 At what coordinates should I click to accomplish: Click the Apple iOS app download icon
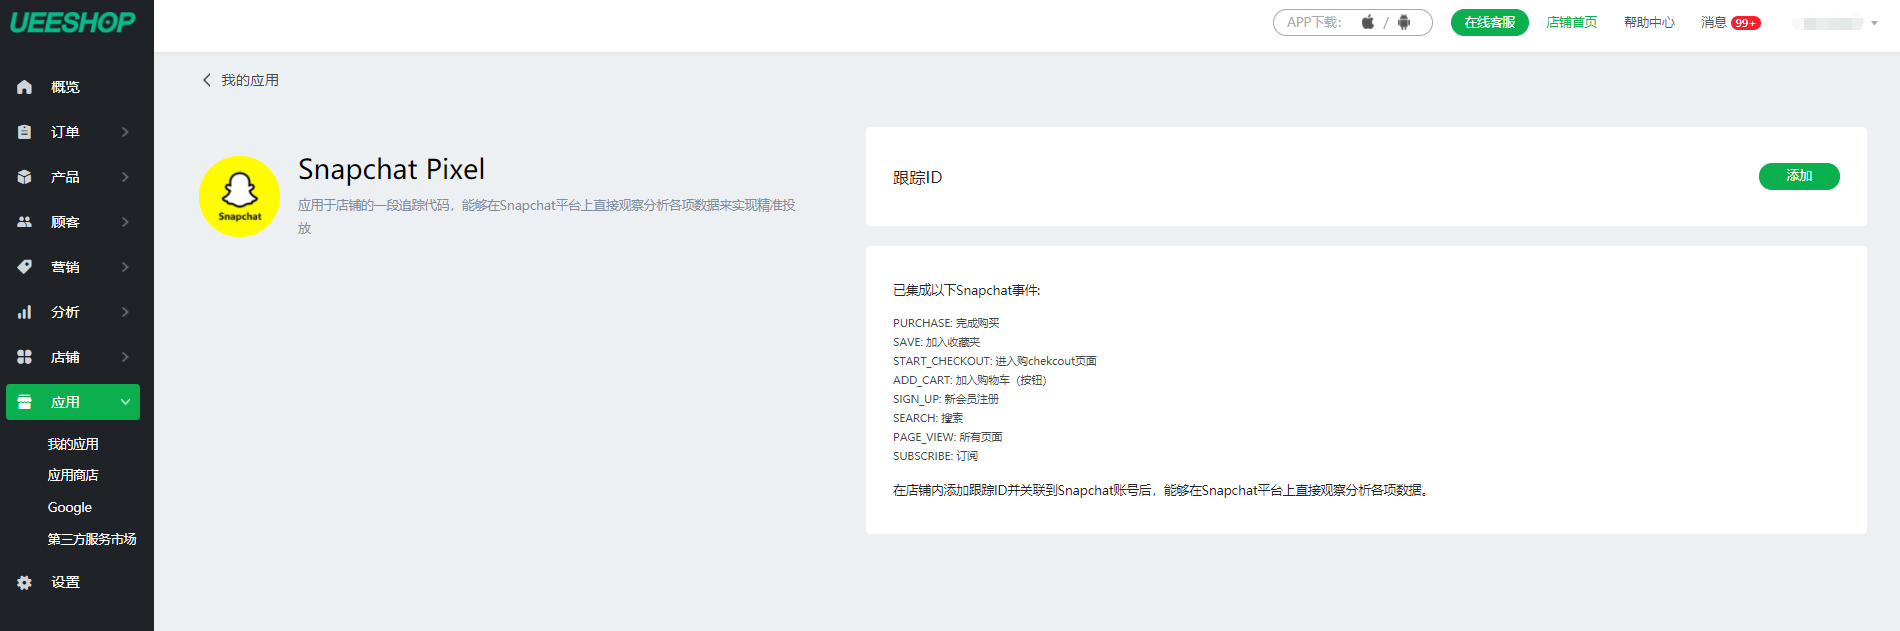[1367, 22]
